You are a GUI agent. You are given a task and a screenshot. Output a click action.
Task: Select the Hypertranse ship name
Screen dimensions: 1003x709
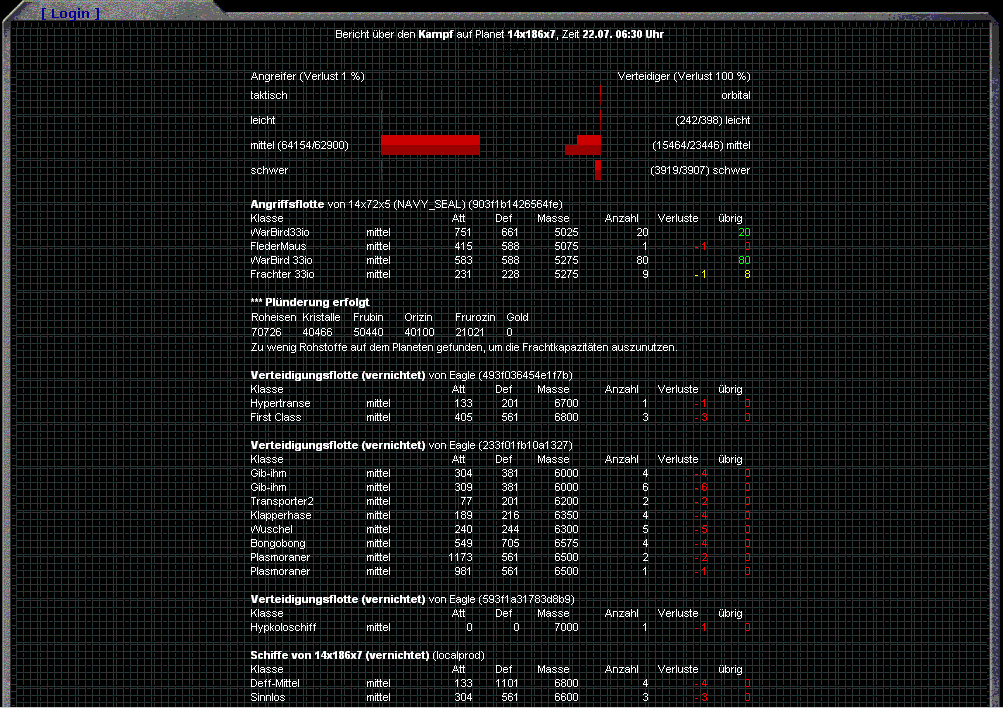[280, 404]
